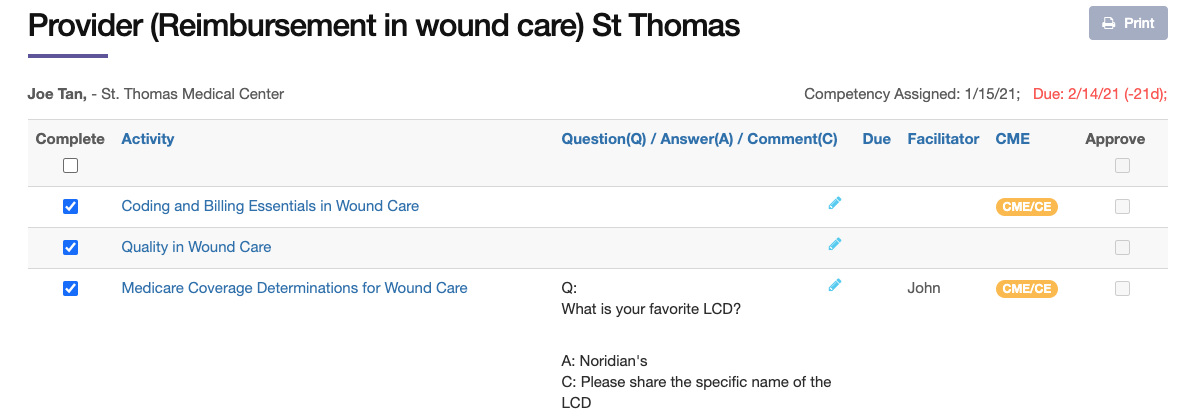The height and width of the screenshot is (418, 1195).
Task: Approve Coding and Billing Essentials activity
Action: pyautogui.click(x=1122, y=207)
